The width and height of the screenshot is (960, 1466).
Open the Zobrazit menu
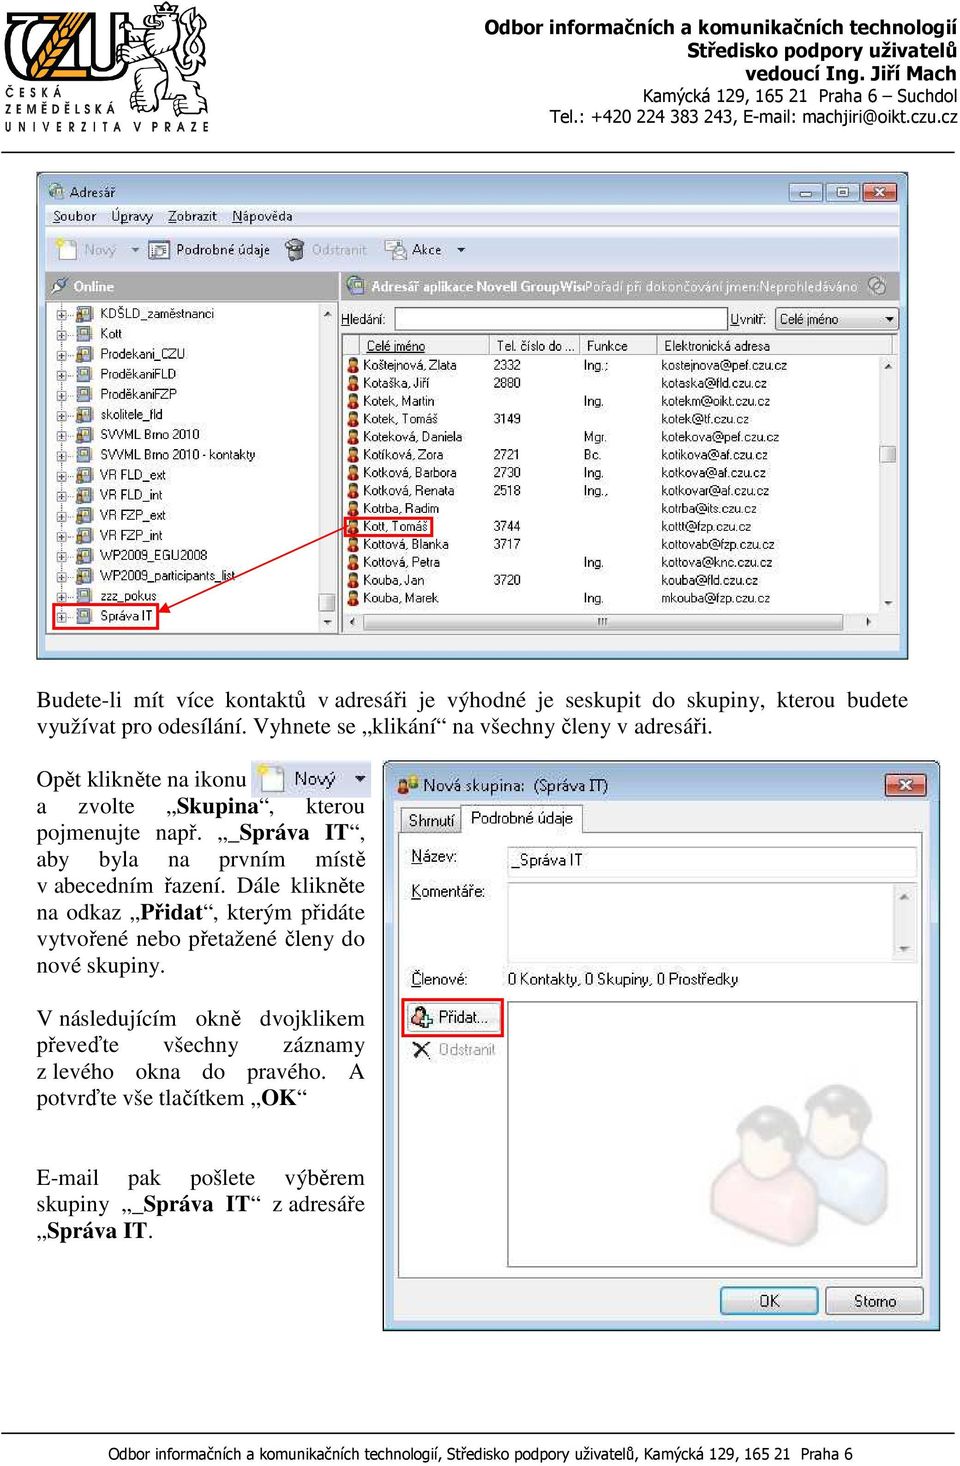click(x=192, y=216)
